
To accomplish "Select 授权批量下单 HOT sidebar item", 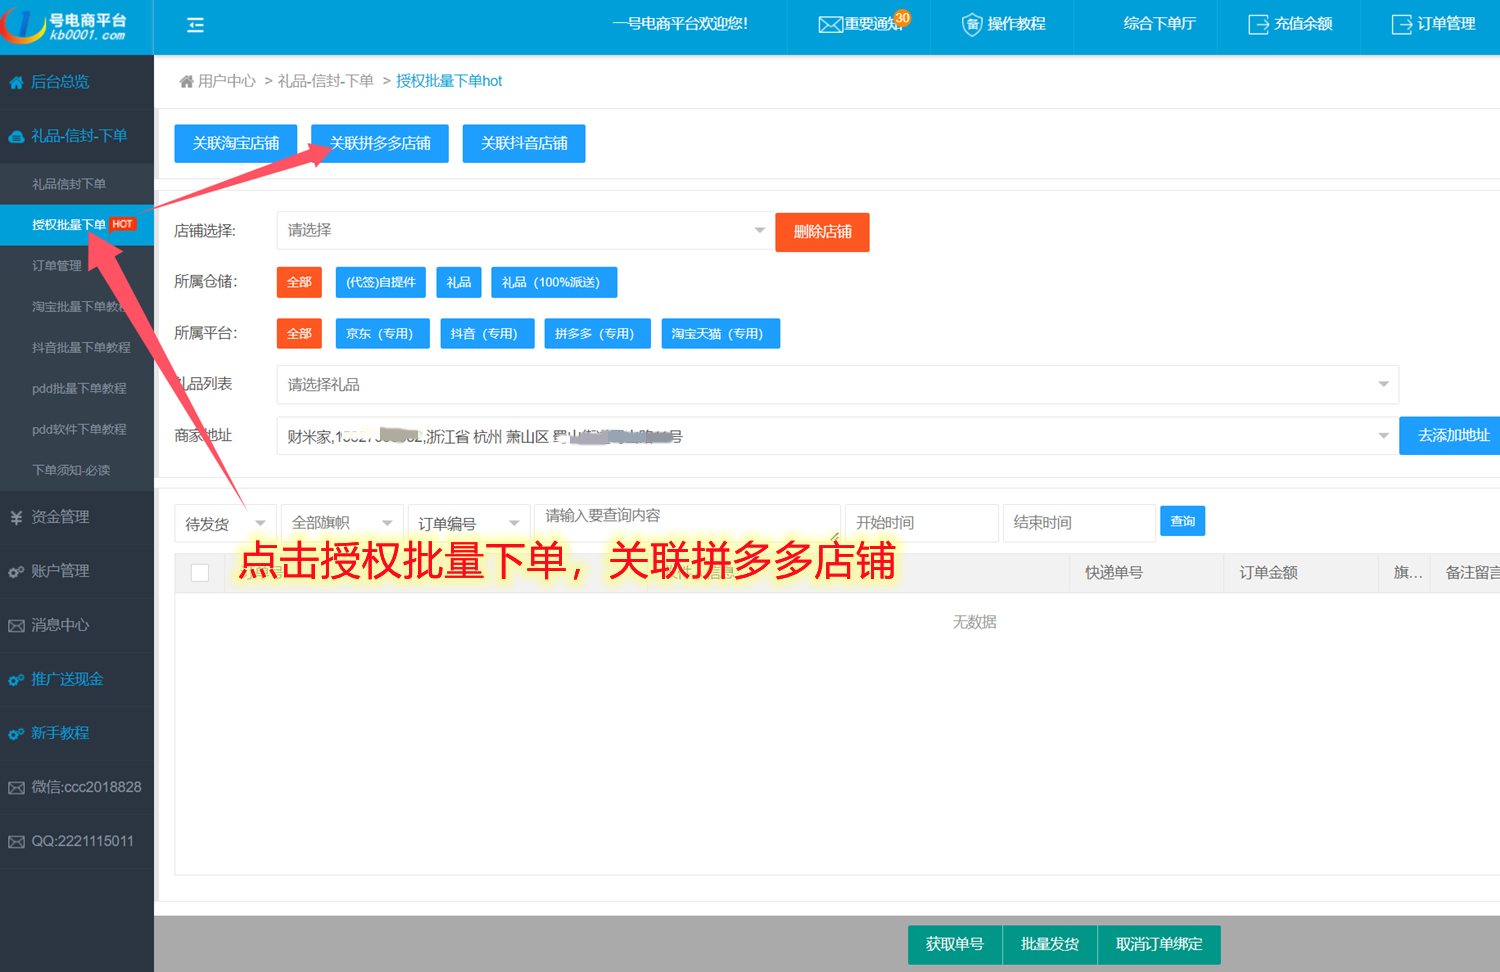I will [x=70, y=225].
